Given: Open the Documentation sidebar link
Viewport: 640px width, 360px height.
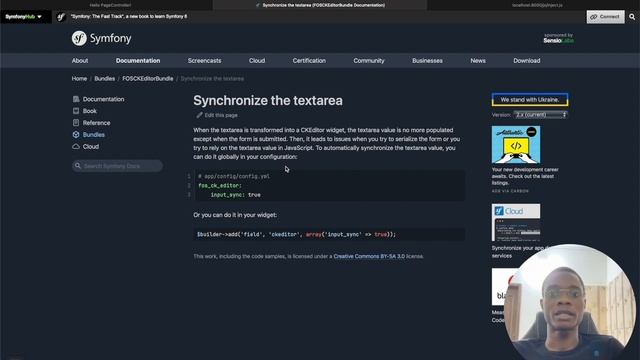Looking at the screenshot, I should click(103, 99).
